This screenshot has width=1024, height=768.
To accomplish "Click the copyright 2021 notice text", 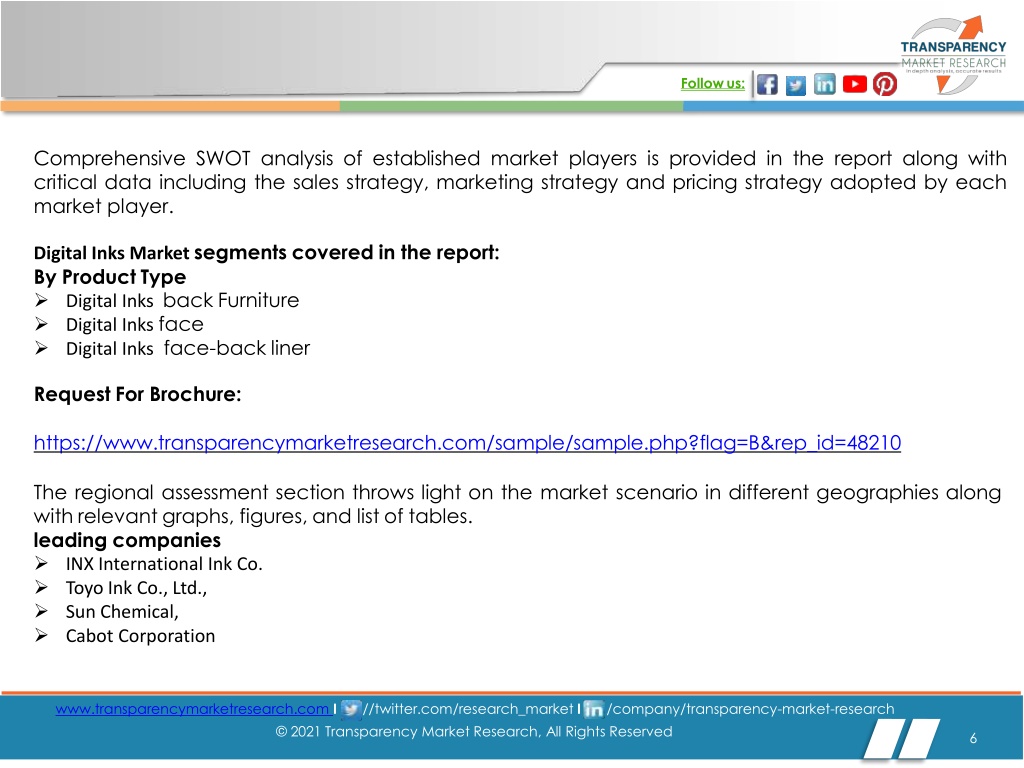I will 474,731.
